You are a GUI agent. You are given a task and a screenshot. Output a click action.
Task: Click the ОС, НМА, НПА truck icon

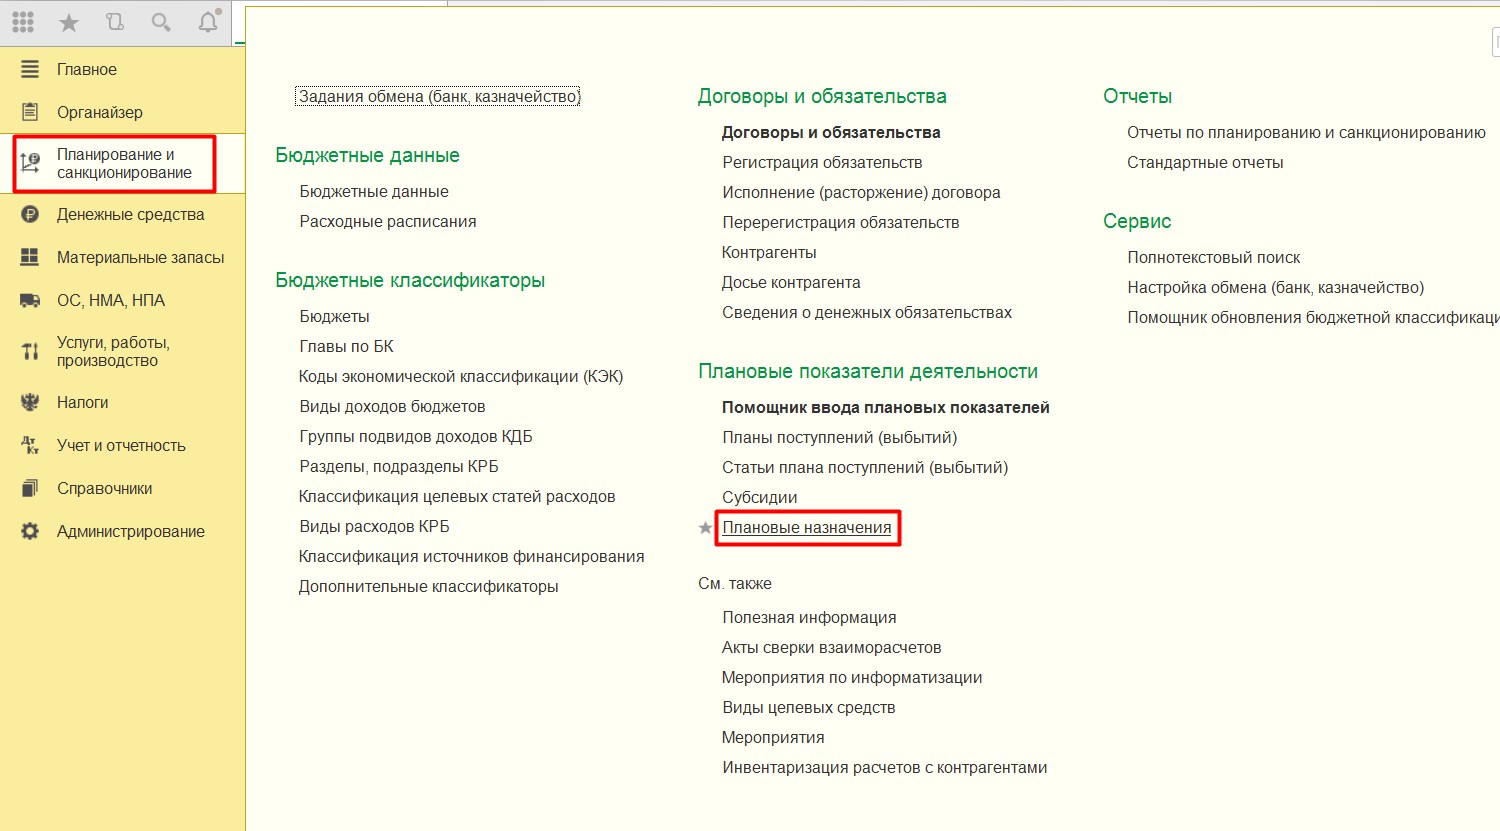(30, 300)
